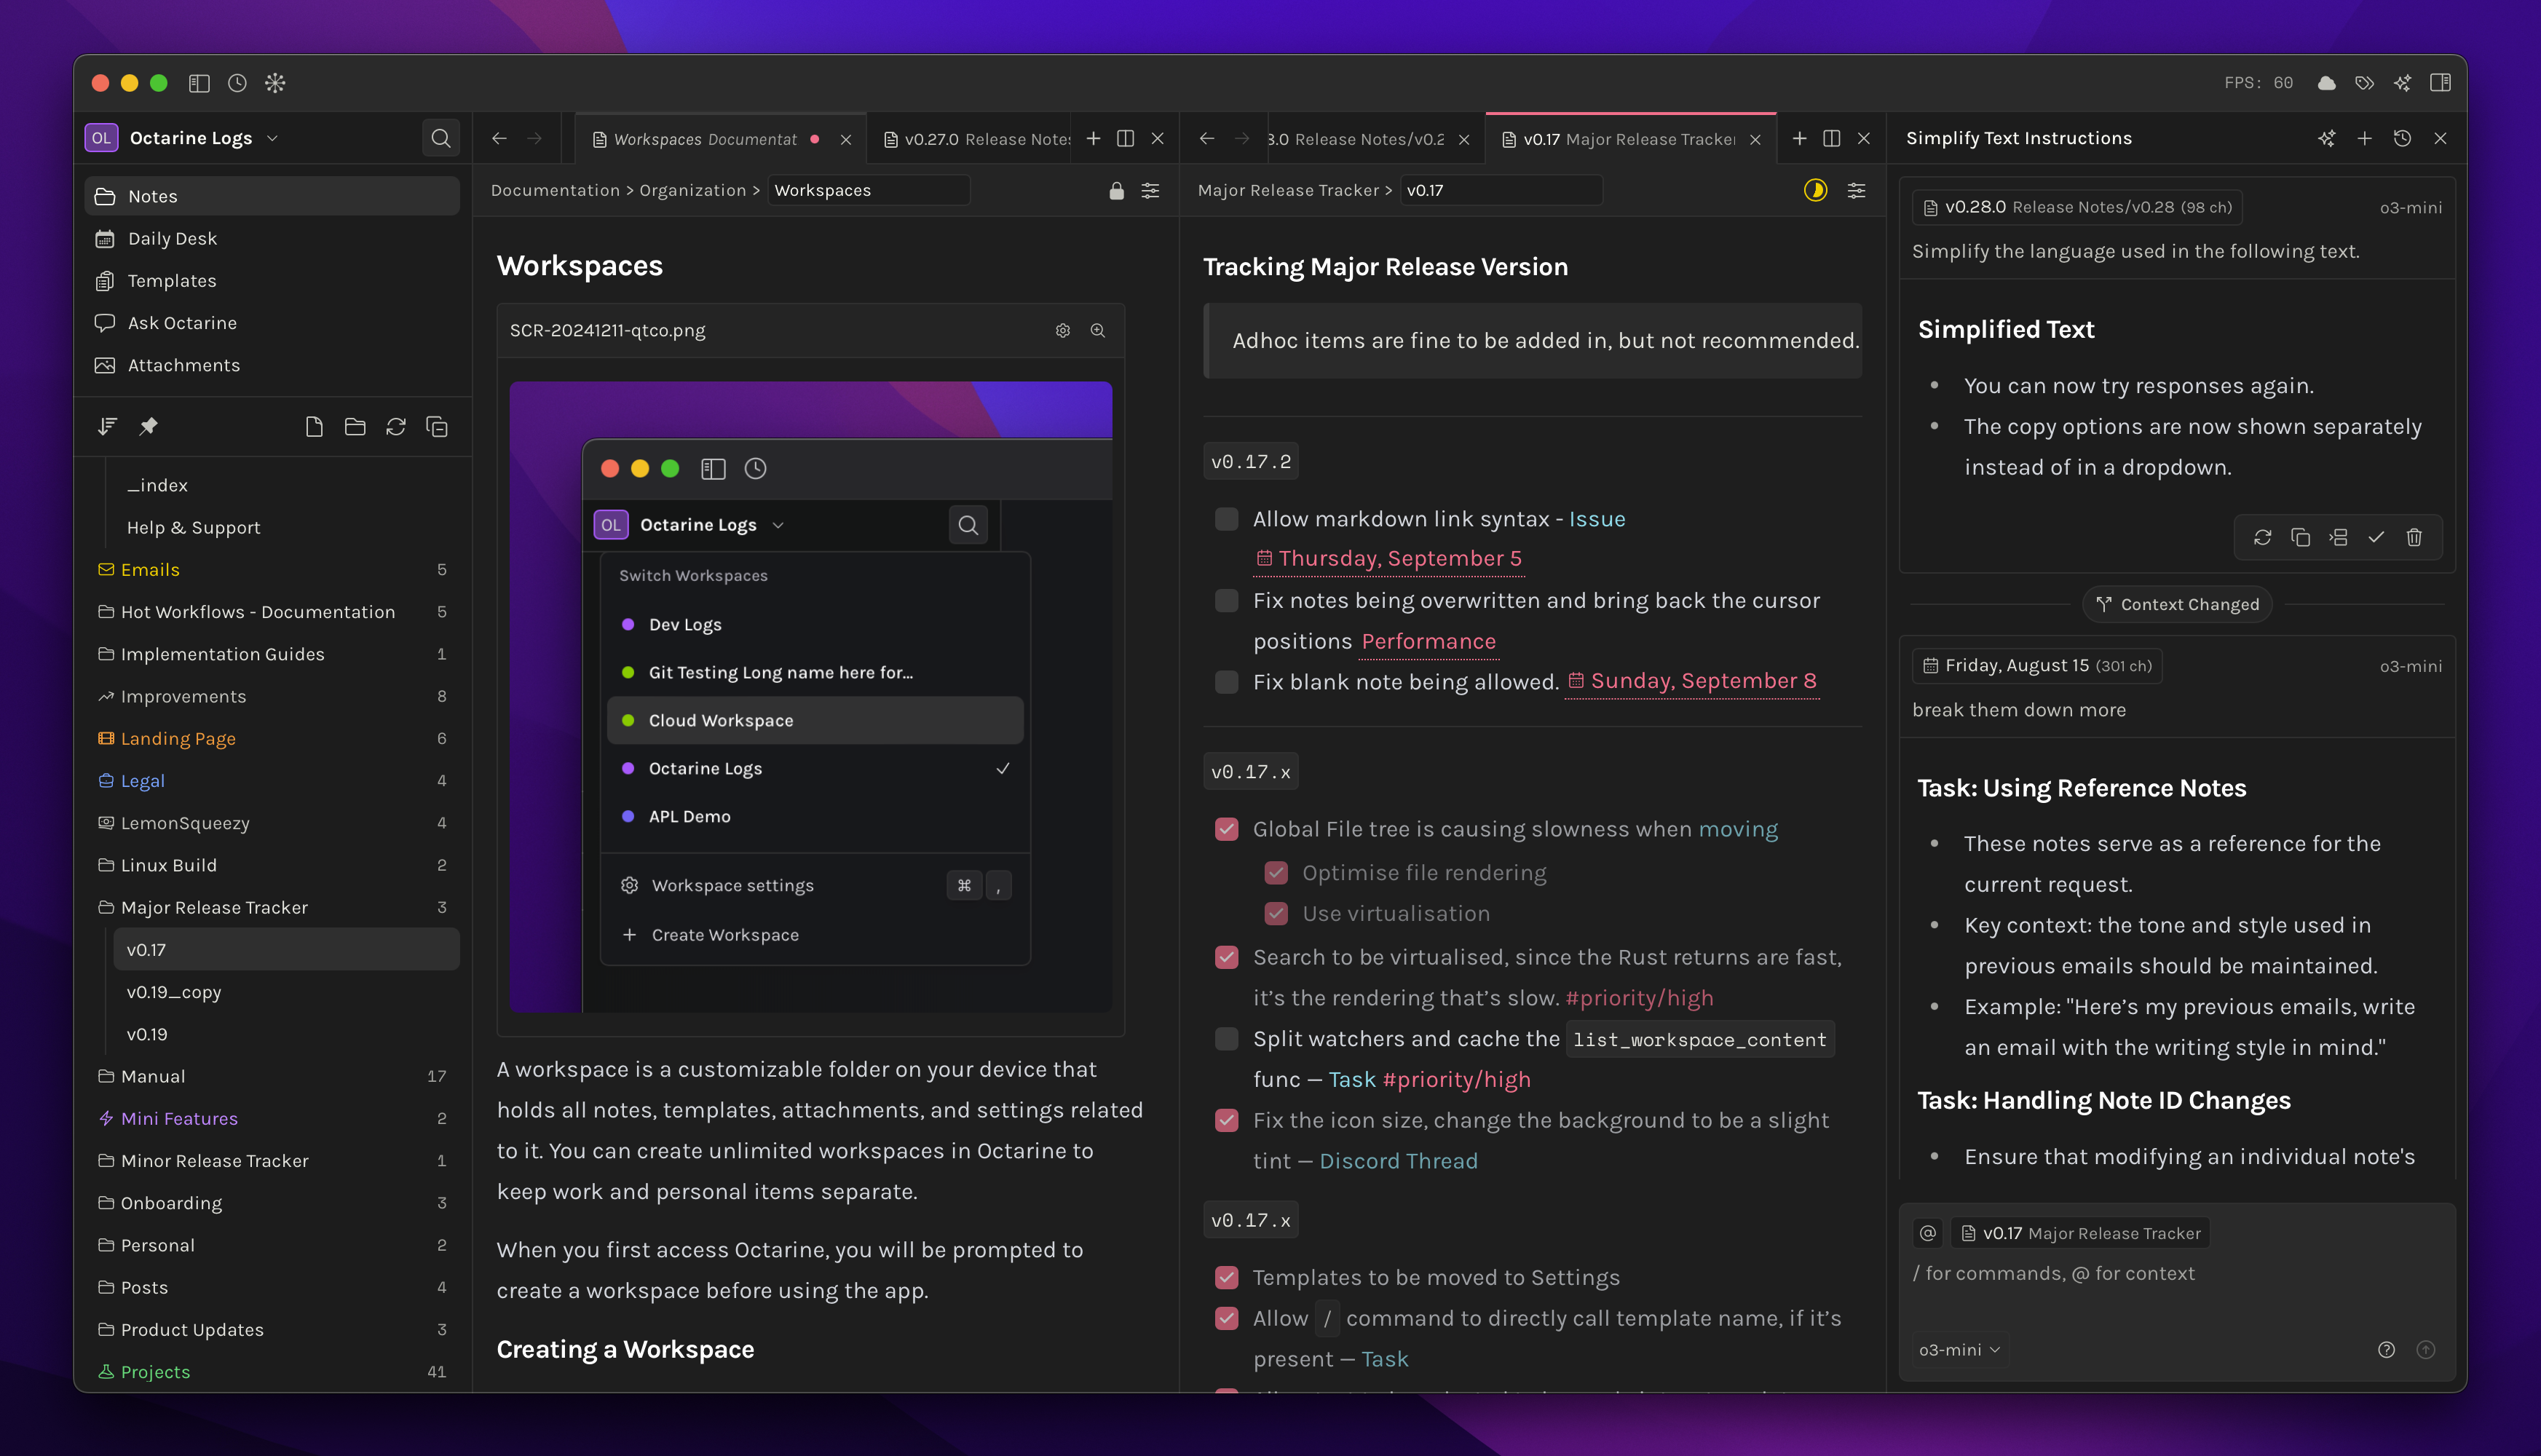The width and height of the screenshot is (2541, 1456).
Task: Click the pin icon in file tree toolbar
Action: pyautogui.click(x=148, y=427)
